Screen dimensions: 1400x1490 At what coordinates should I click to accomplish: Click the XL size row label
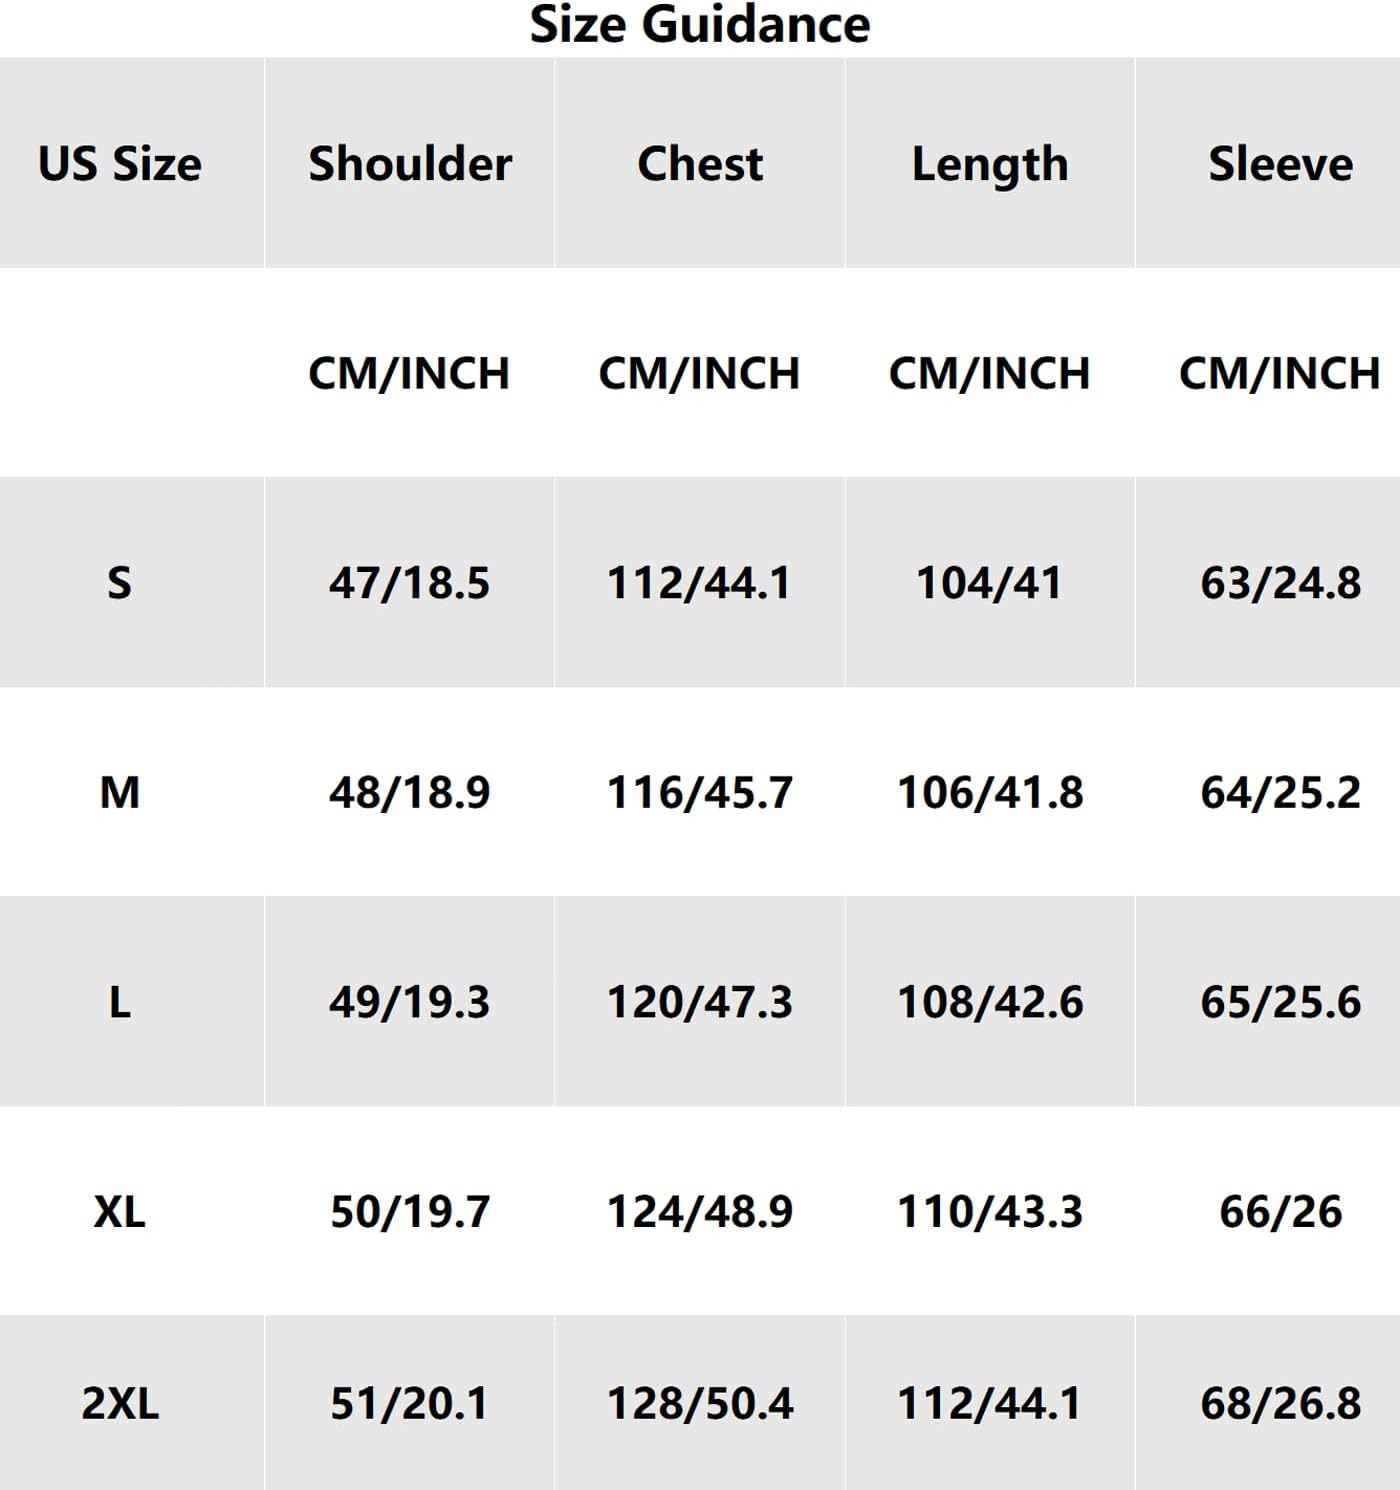pyautogui.click(x=120, y=1212)
